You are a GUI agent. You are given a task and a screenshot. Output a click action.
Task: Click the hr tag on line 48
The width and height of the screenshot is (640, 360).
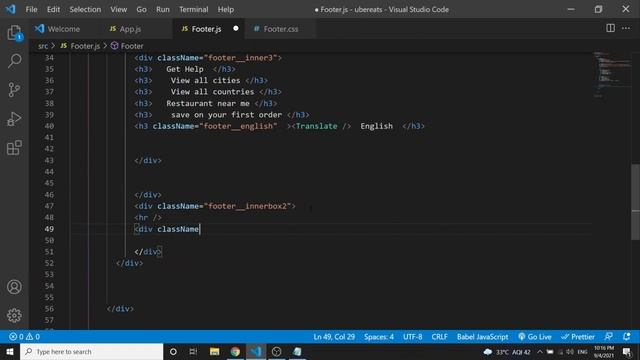coord(148,218)
